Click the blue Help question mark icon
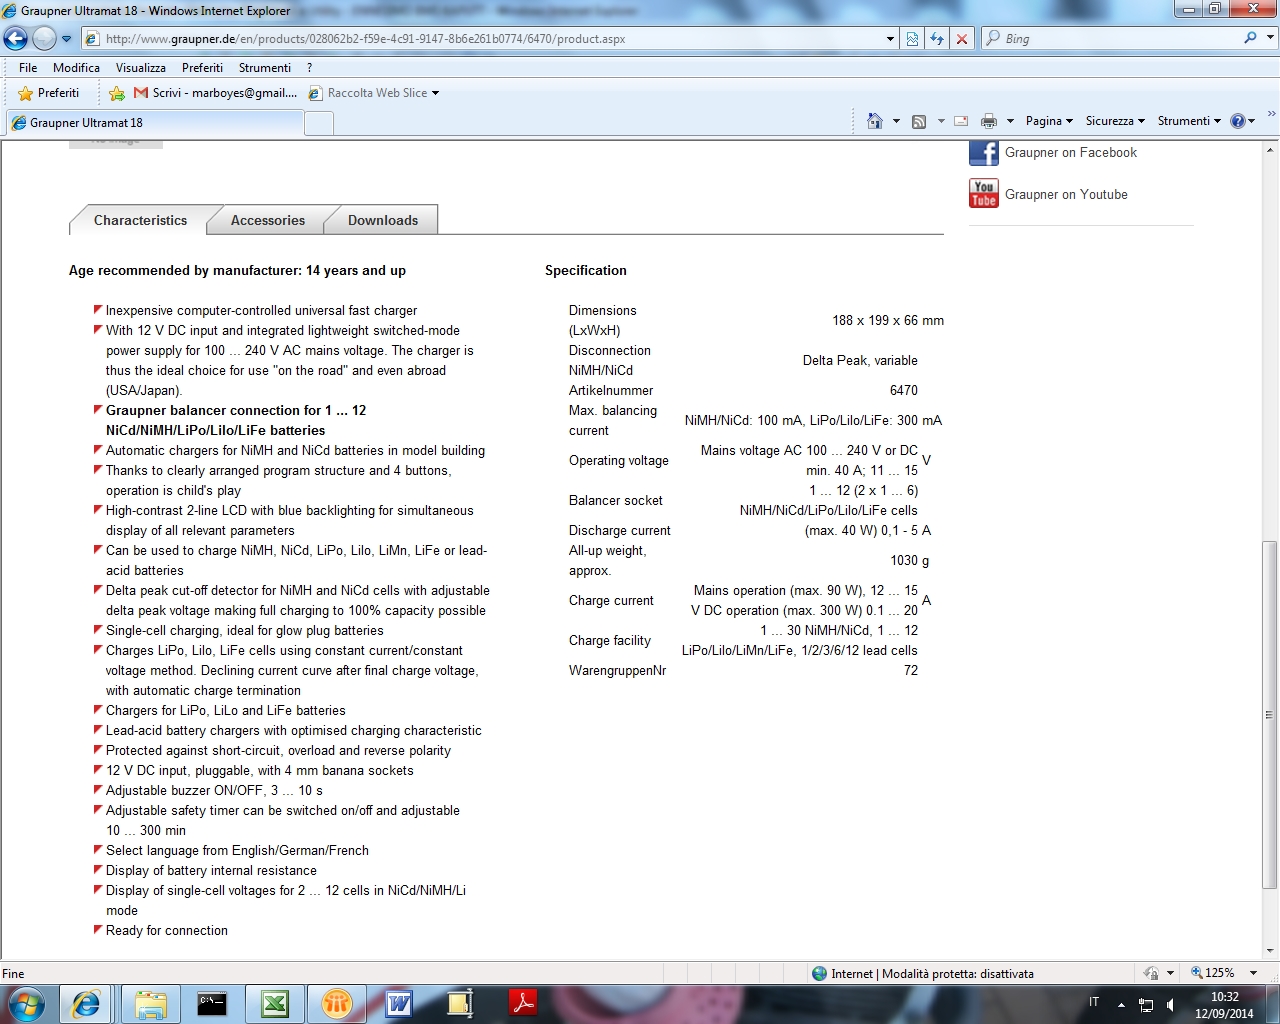The height and width of the screenshot is (1024, 1280). coord(1238,121)
